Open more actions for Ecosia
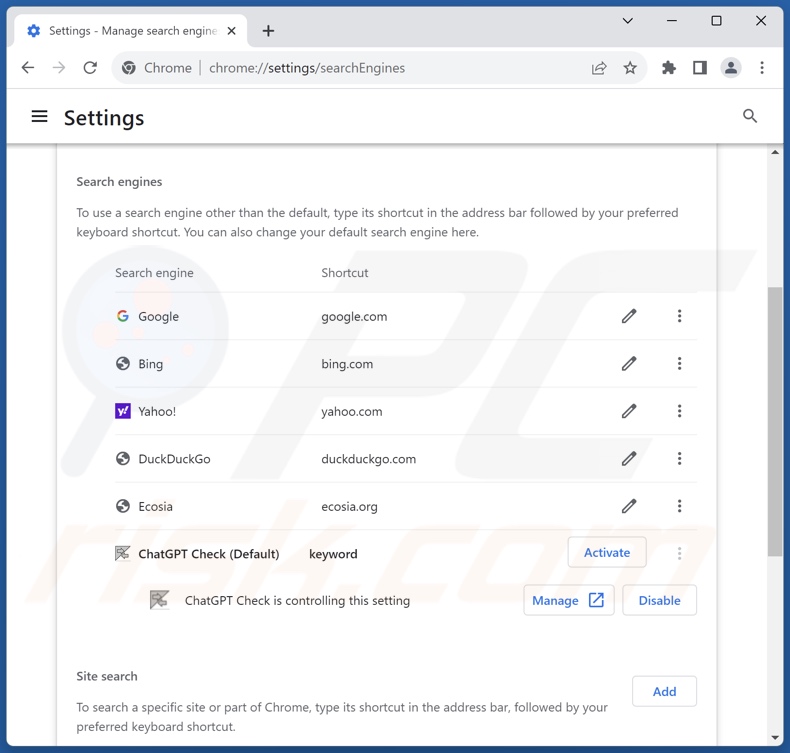 click(x=679, y=506)
